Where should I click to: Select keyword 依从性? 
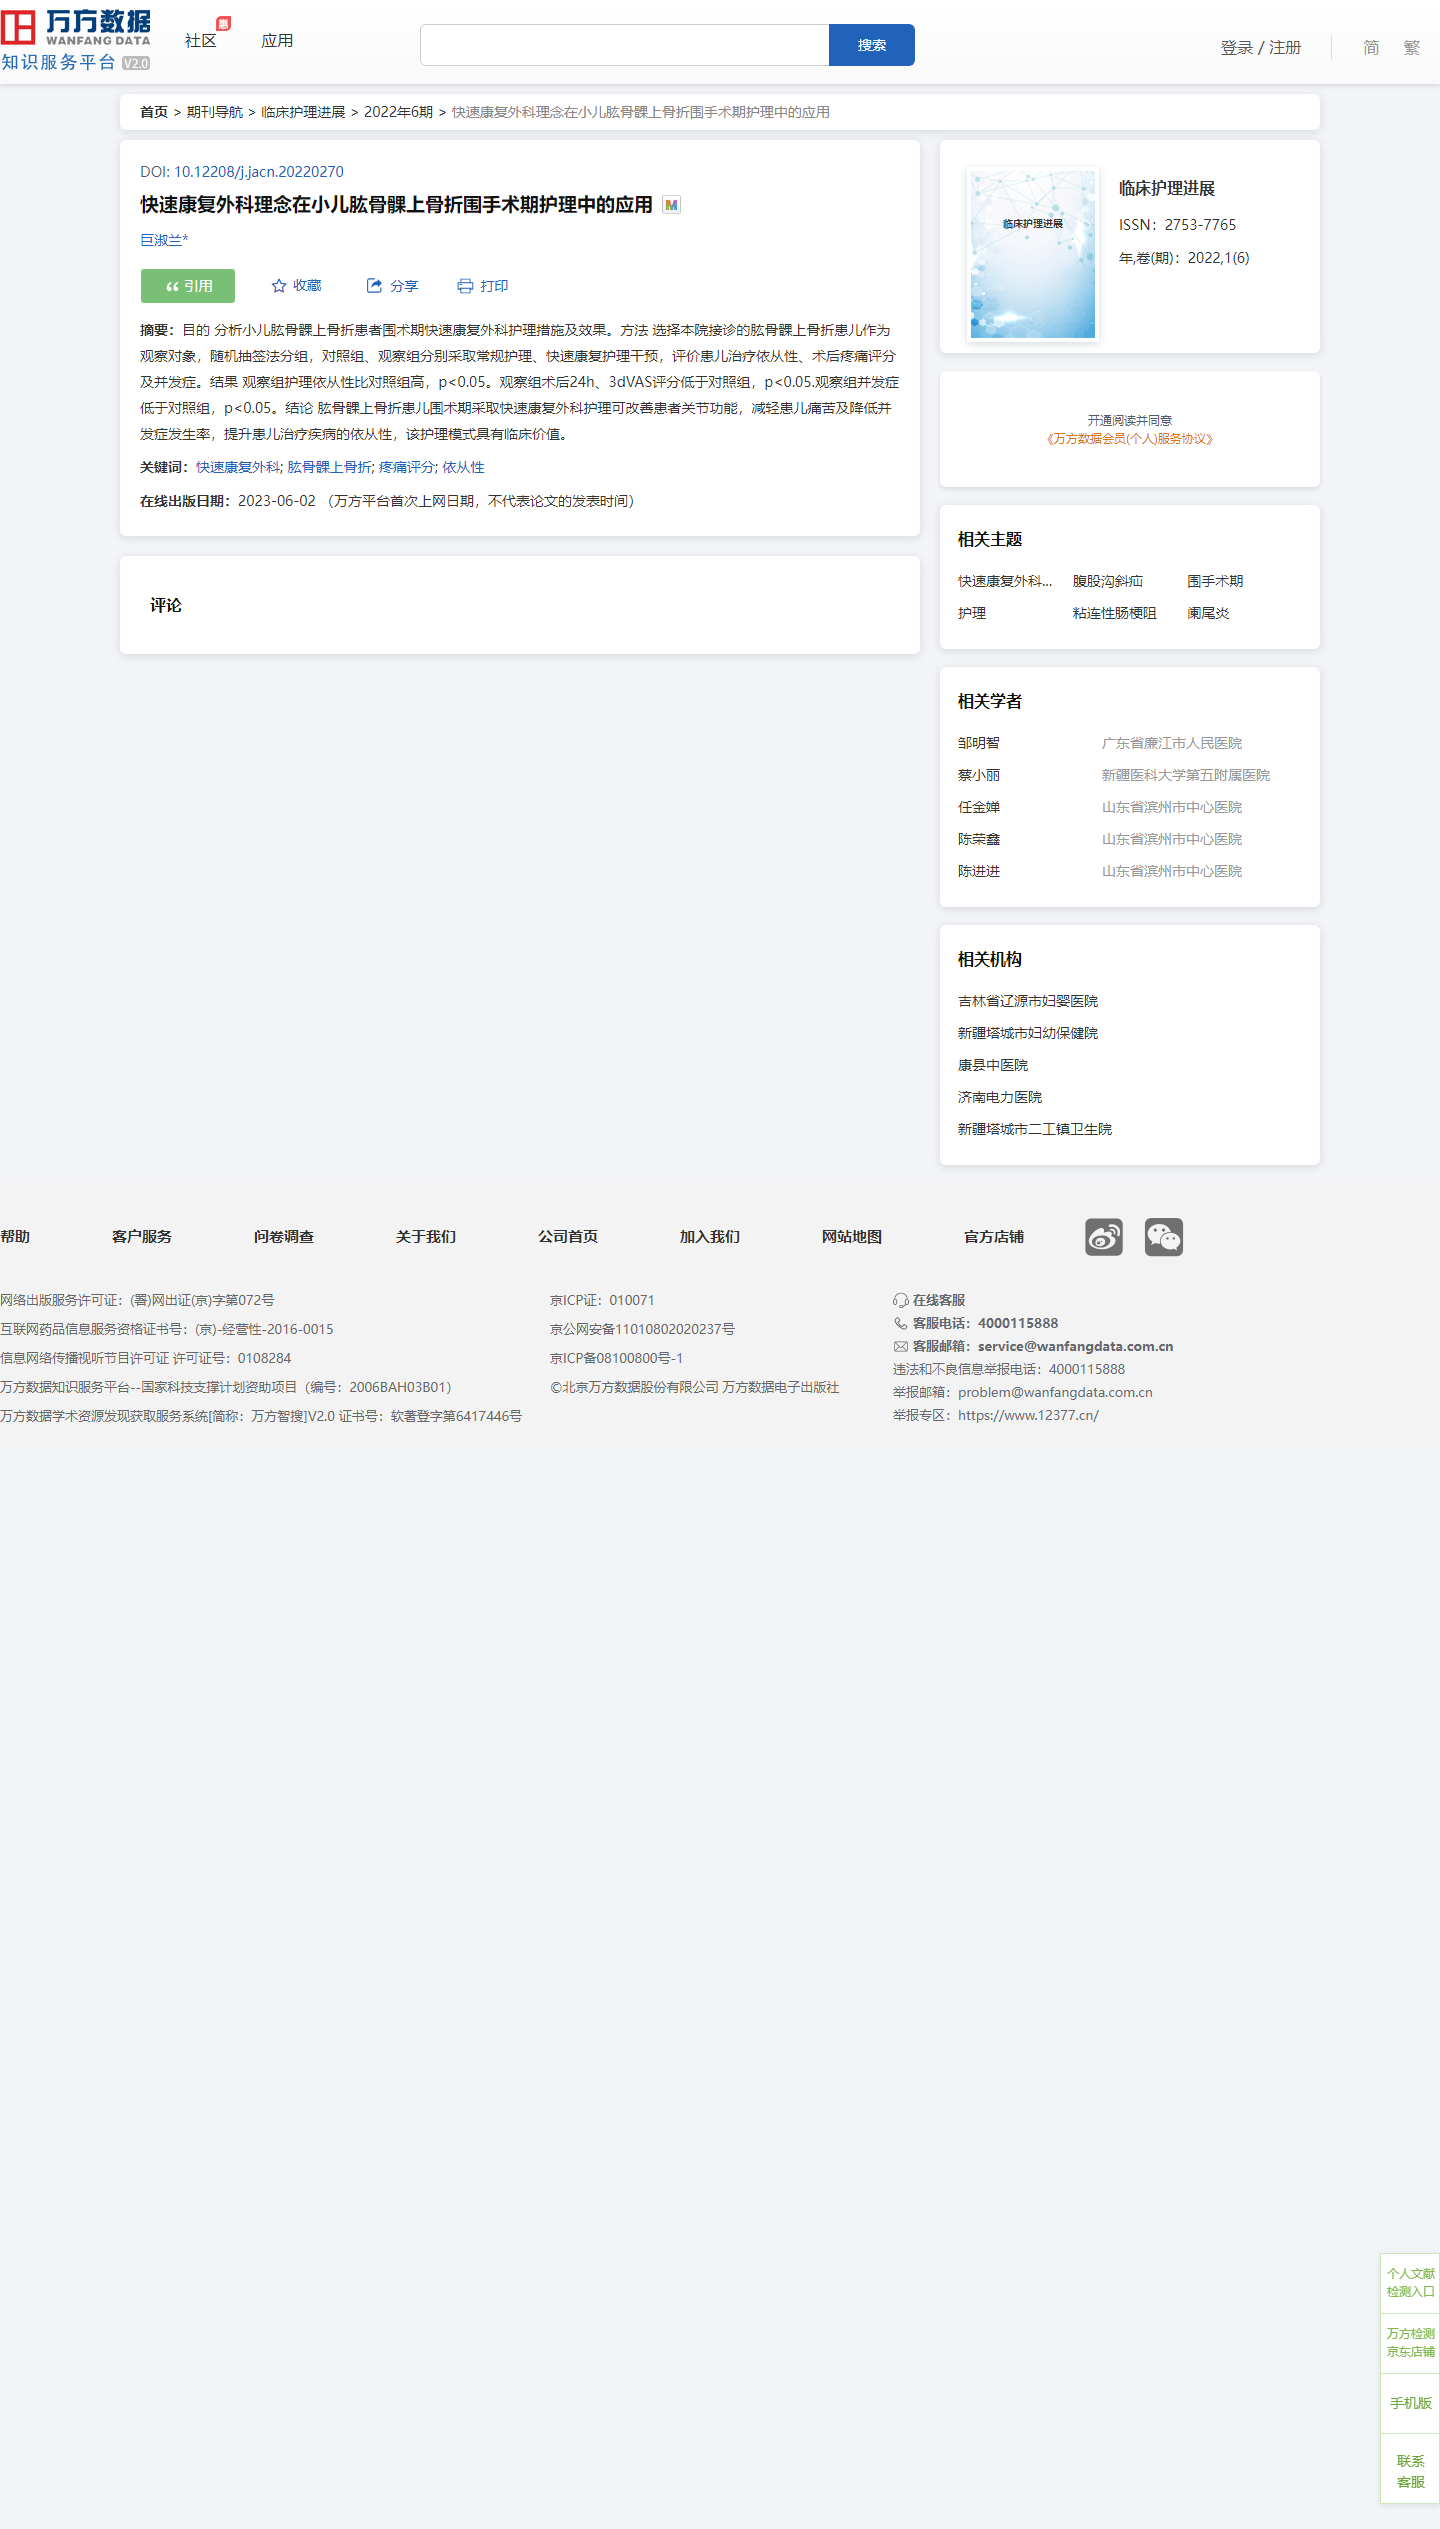(x=464, y=467)
